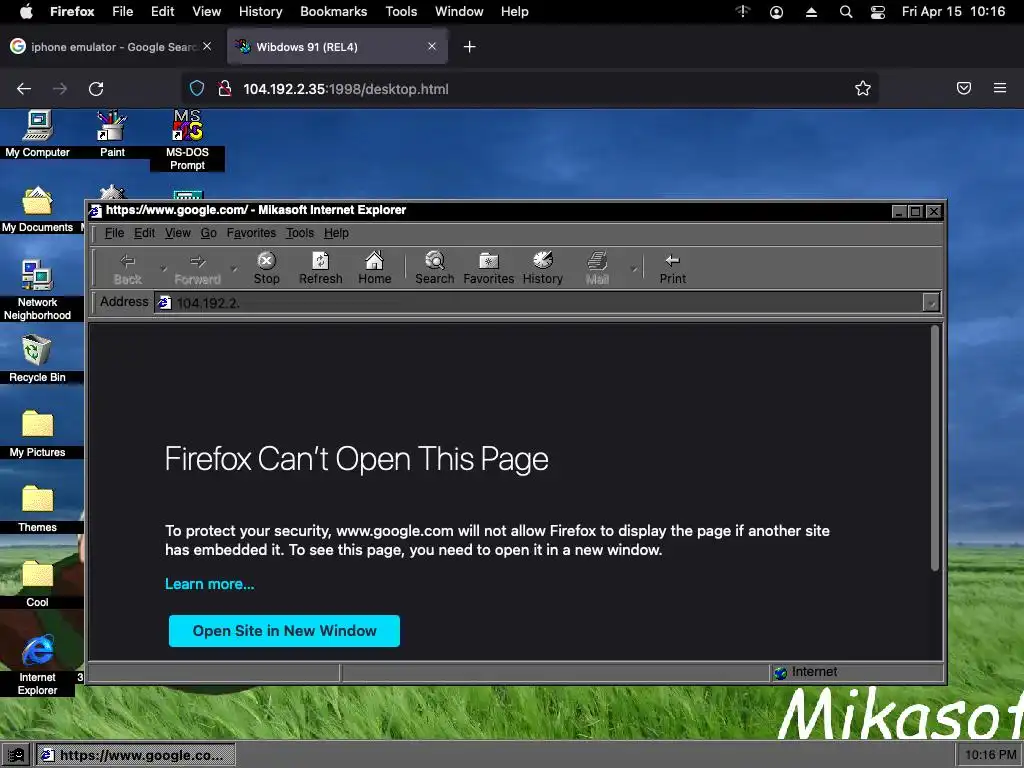Open MS-DOS Prompt desktop shortcut

(x=187, y=140)
